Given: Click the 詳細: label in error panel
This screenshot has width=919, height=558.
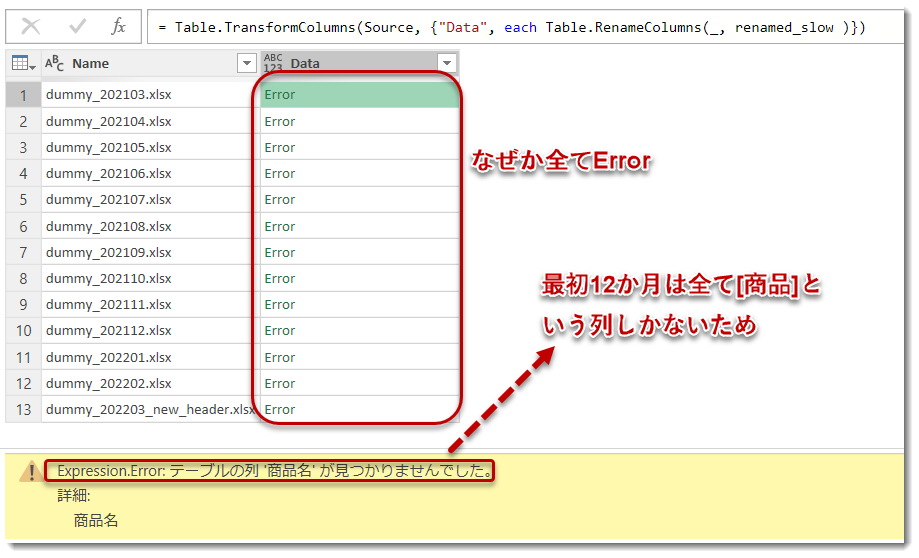Looking at the screenshot, I should [74, 495].
